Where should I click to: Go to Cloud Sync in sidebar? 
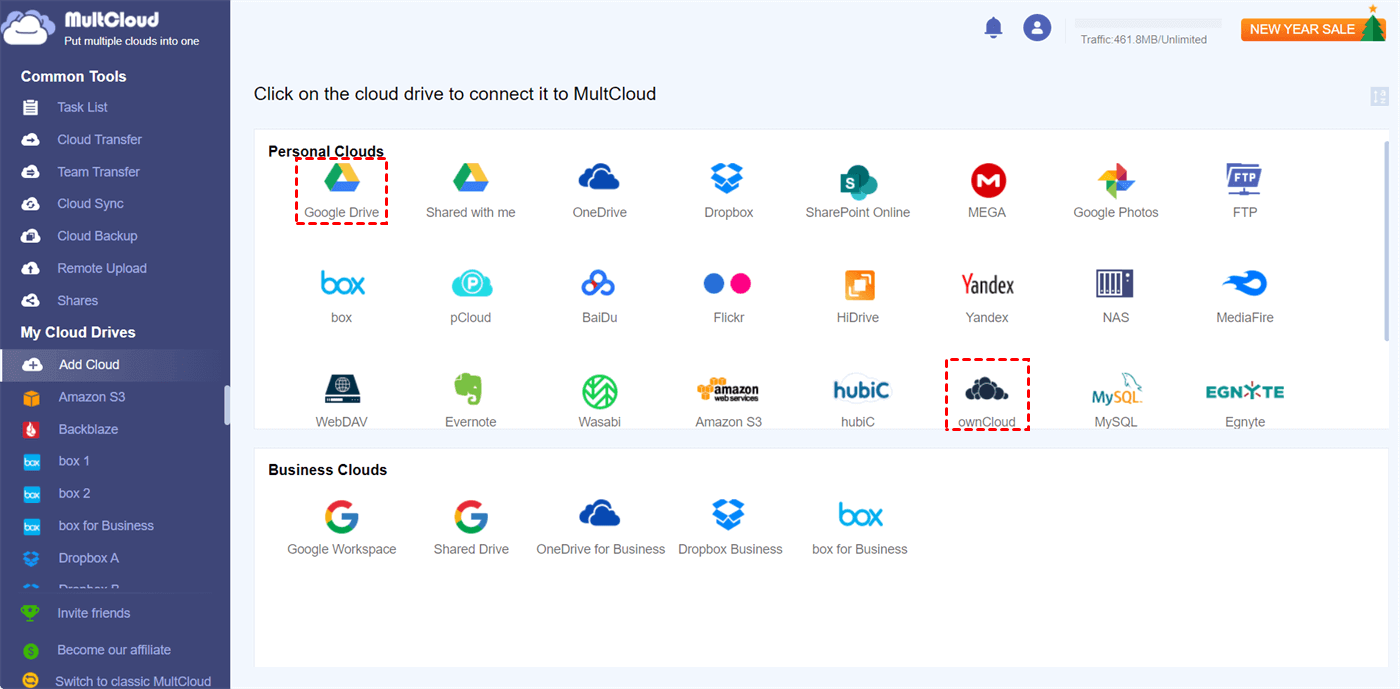[x=90, y=204]
